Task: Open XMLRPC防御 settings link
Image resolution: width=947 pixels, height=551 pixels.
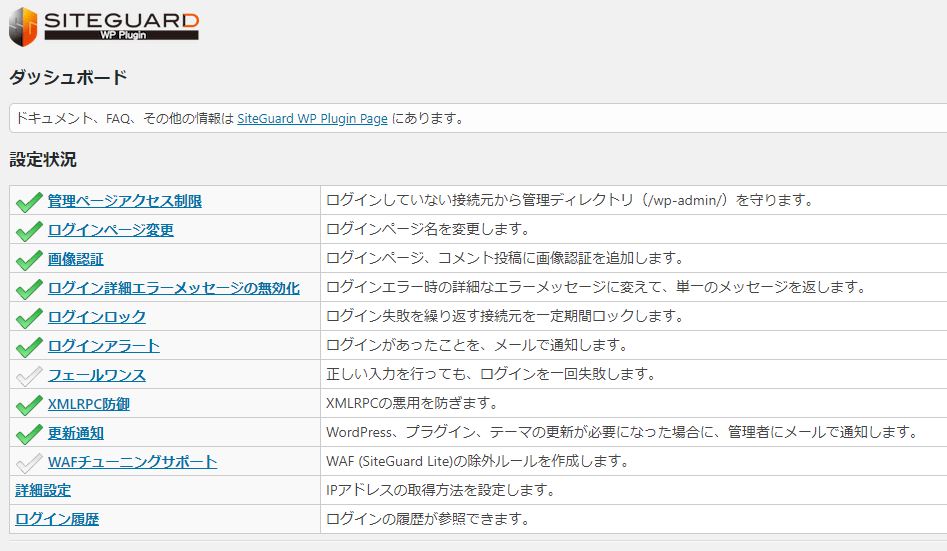Action: 89,404
